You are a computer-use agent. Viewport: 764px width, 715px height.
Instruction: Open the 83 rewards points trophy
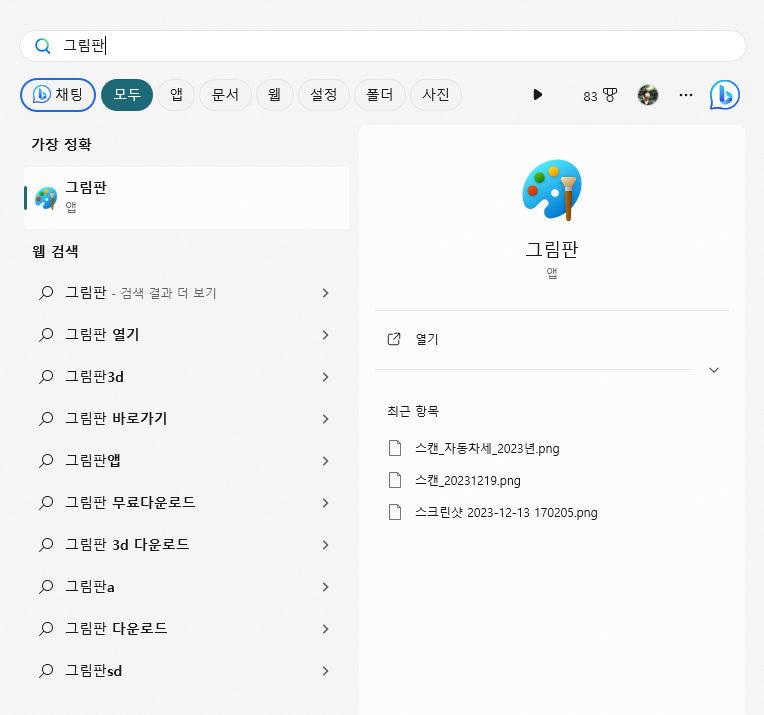tap(600, 96)
